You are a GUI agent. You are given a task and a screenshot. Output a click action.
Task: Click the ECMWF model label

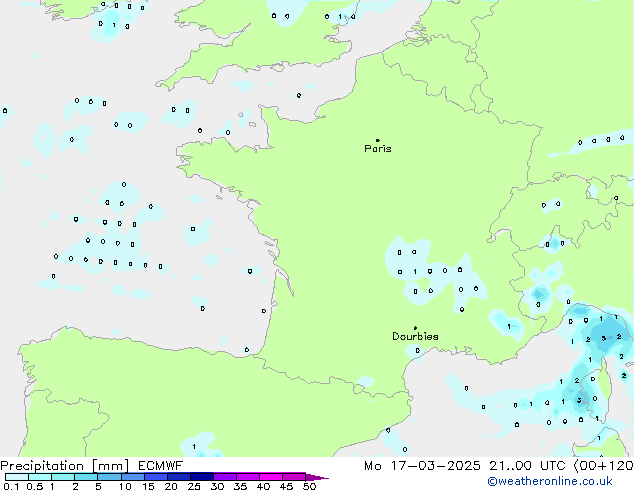[x=161, y=466]
